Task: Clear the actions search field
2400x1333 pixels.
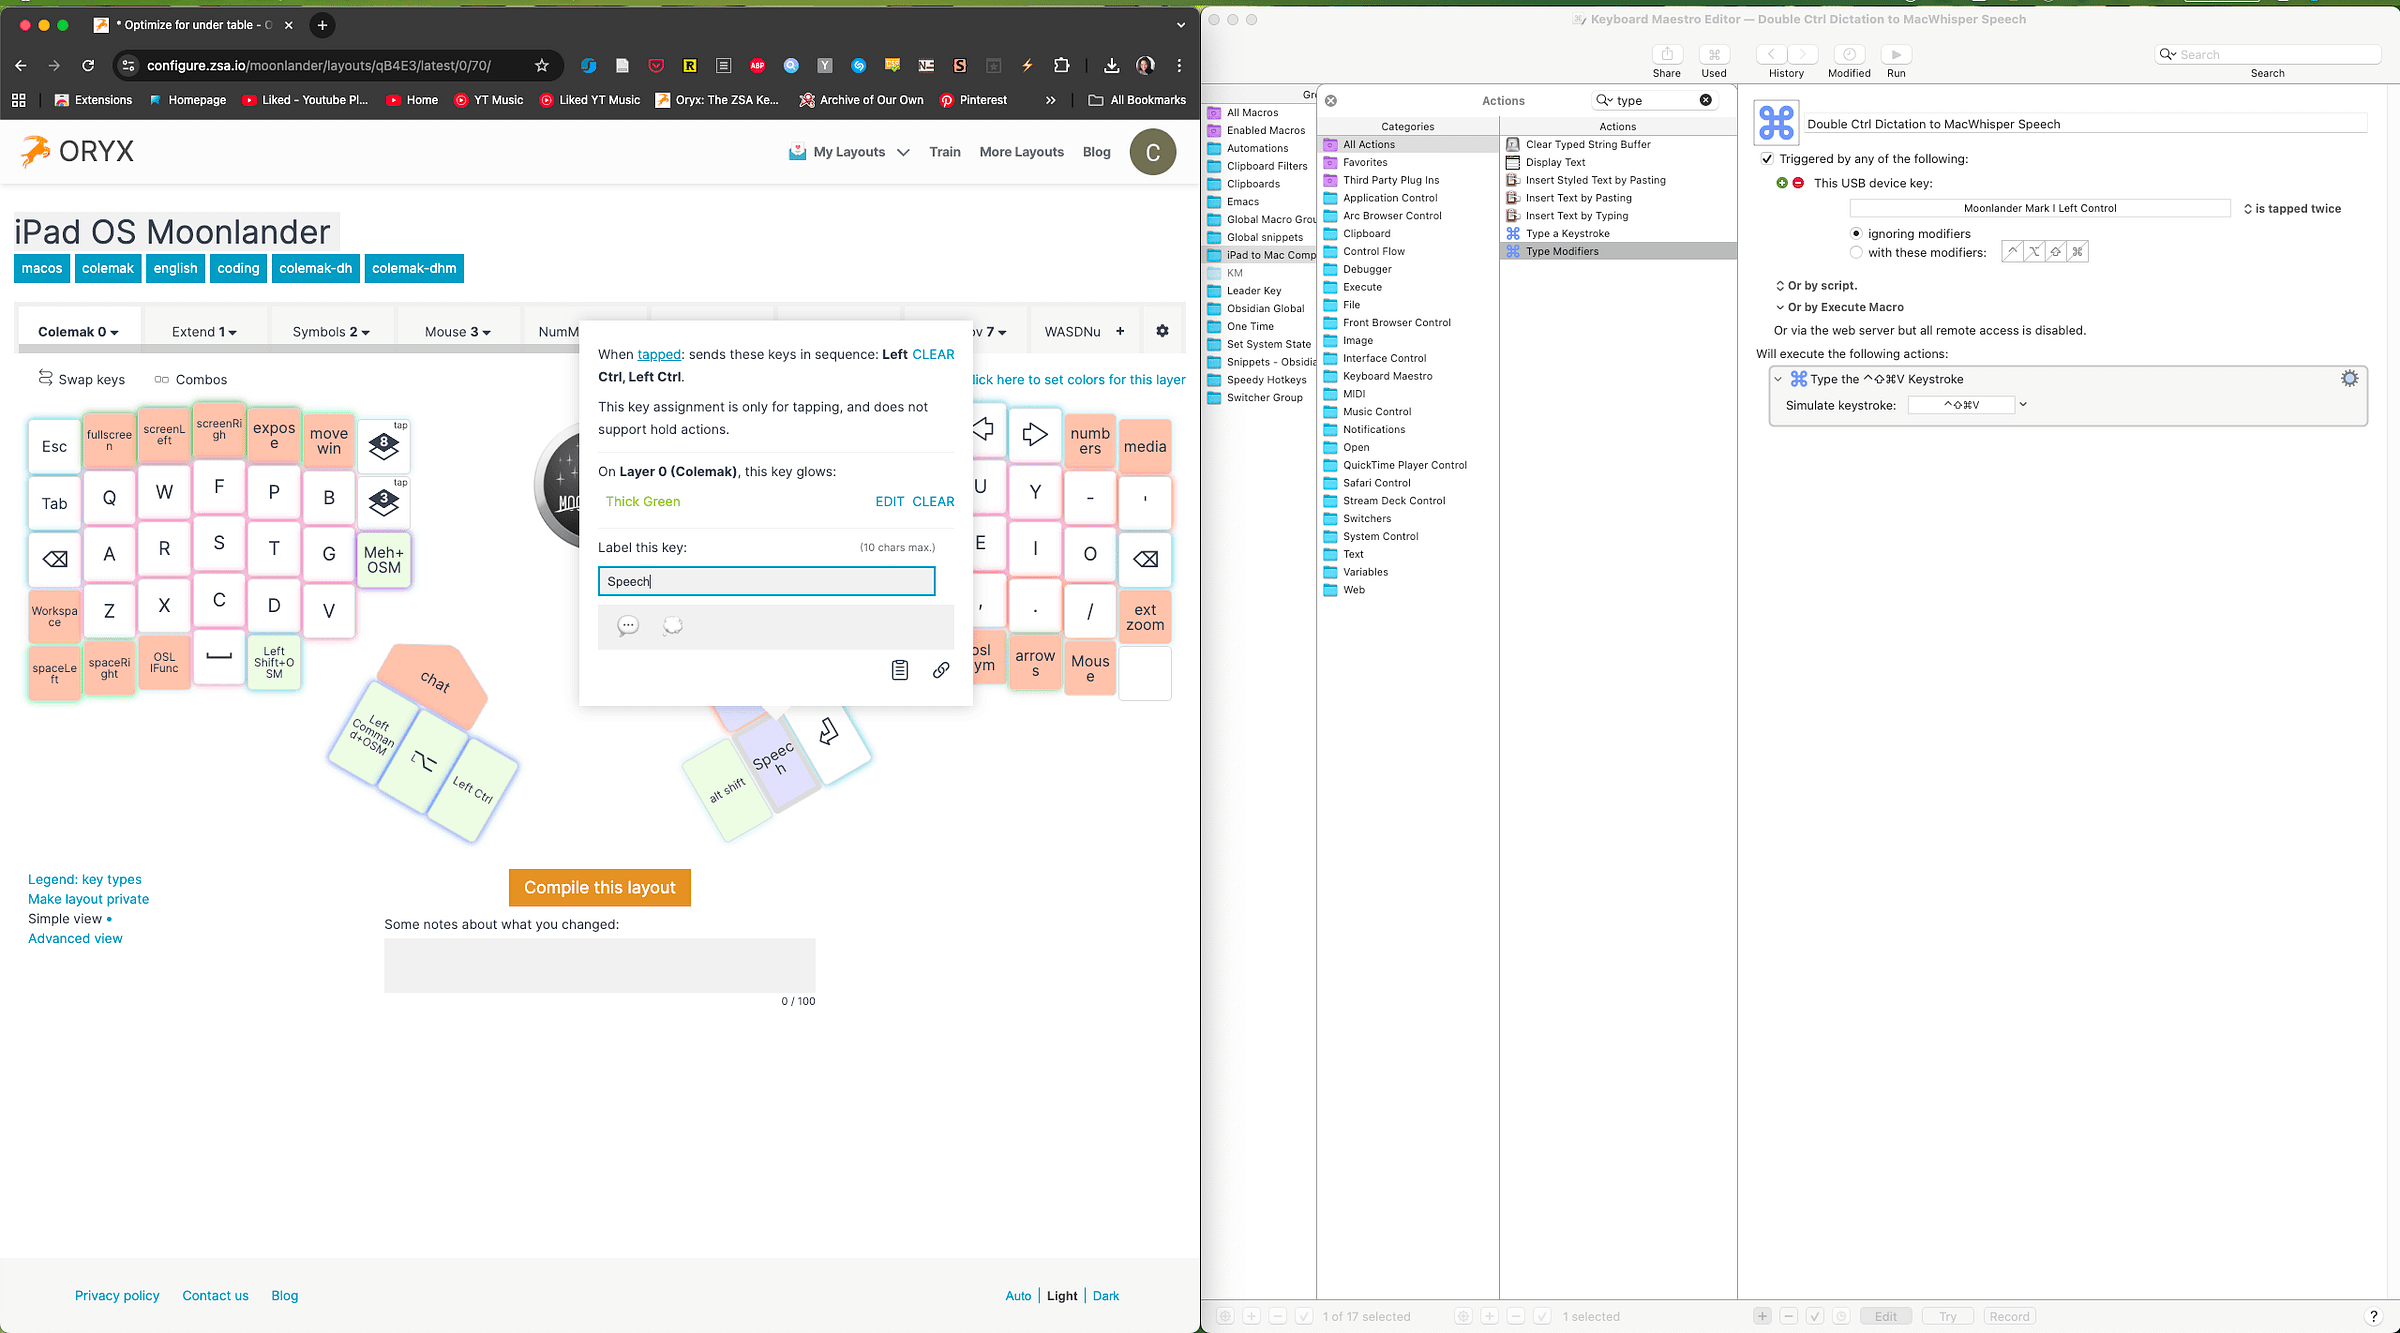Action: tap(1706, 100)
